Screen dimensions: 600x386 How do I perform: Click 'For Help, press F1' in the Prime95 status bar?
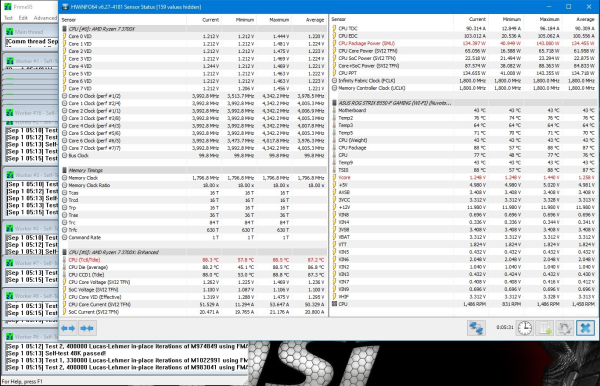click(22, 381)
